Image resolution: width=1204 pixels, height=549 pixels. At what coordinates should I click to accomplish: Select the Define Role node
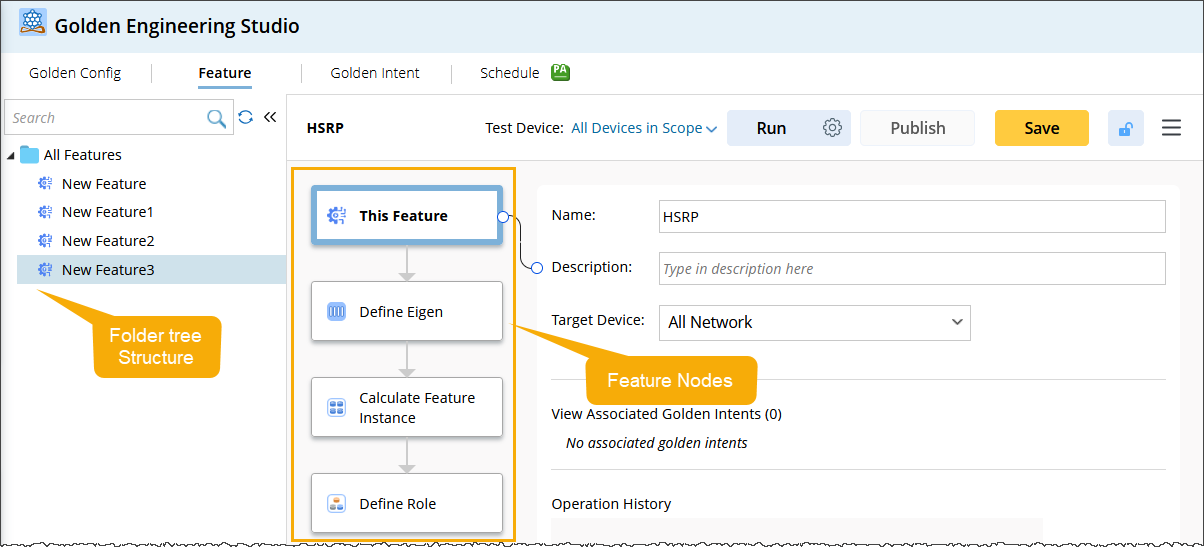tap(406, 503)
